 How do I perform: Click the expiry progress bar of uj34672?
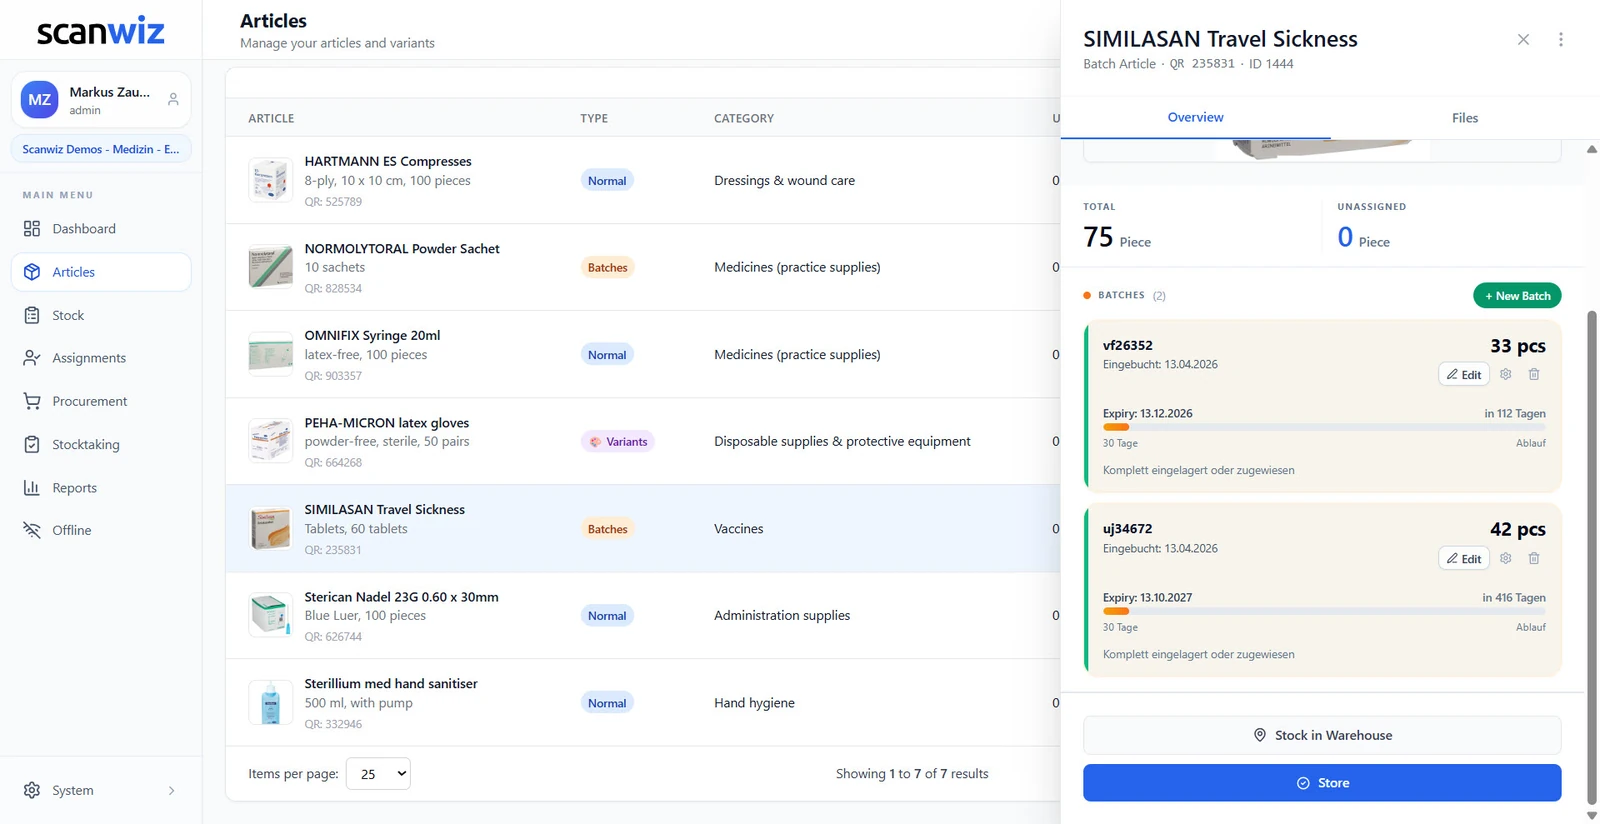pyautogui.click(x=1324, y=611)
